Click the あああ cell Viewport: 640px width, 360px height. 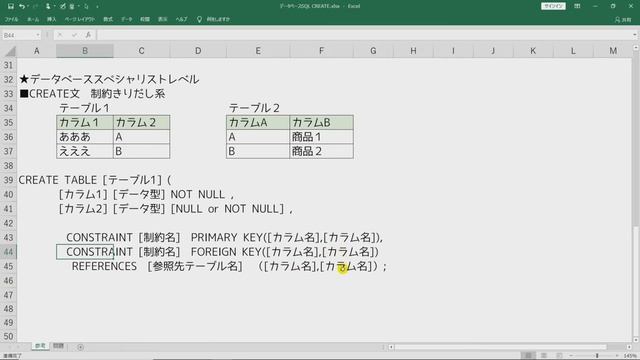[x=85, y=137]
